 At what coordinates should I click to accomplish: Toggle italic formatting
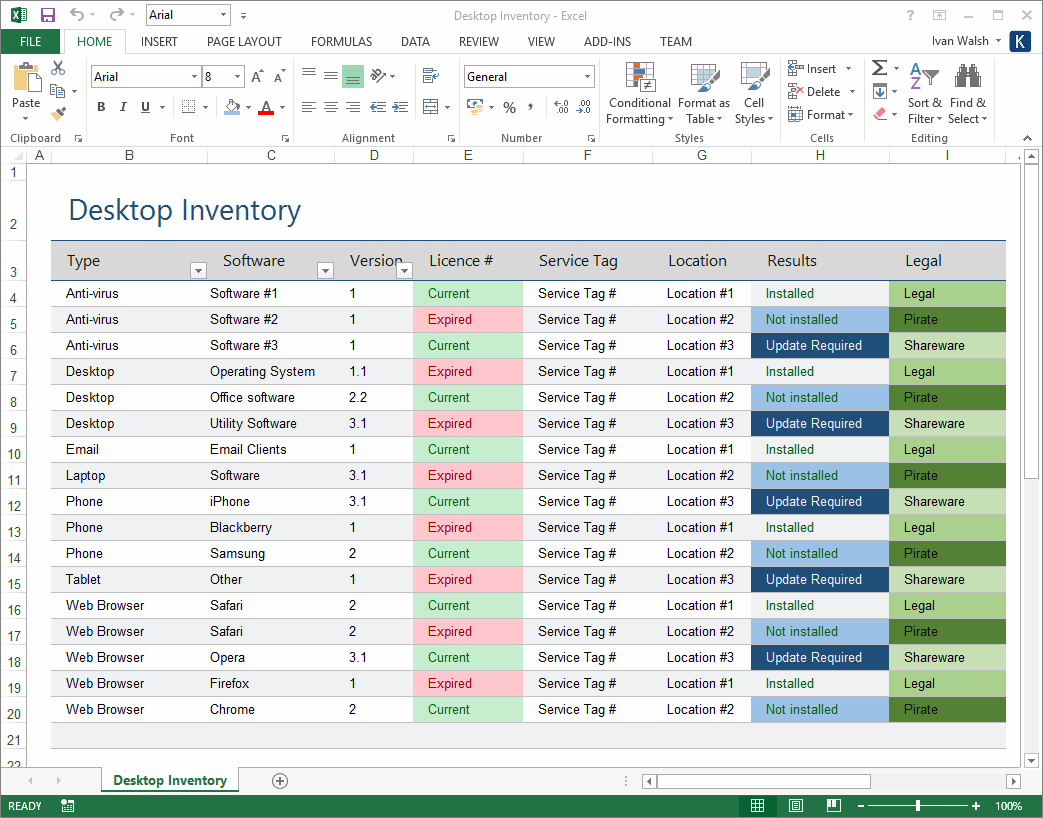point(123,106)
